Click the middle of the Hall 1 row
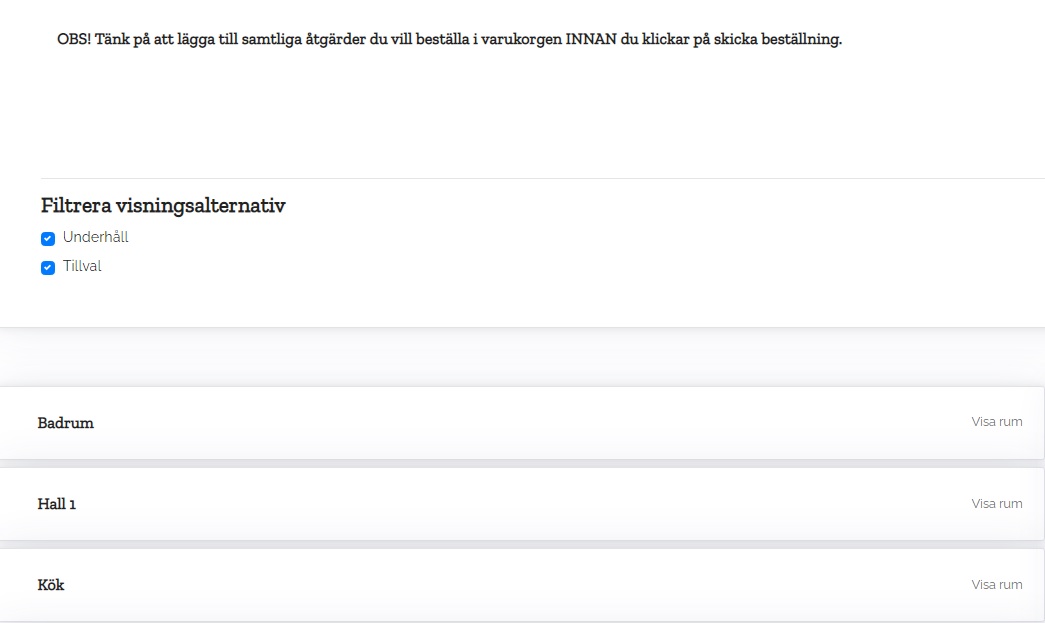The image size is (1045, 623). 520,504
